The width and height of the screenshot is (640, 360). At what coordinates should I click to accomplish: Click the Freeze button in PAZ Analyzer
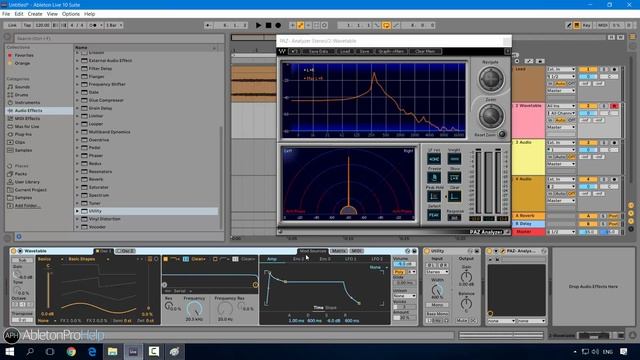434,178
